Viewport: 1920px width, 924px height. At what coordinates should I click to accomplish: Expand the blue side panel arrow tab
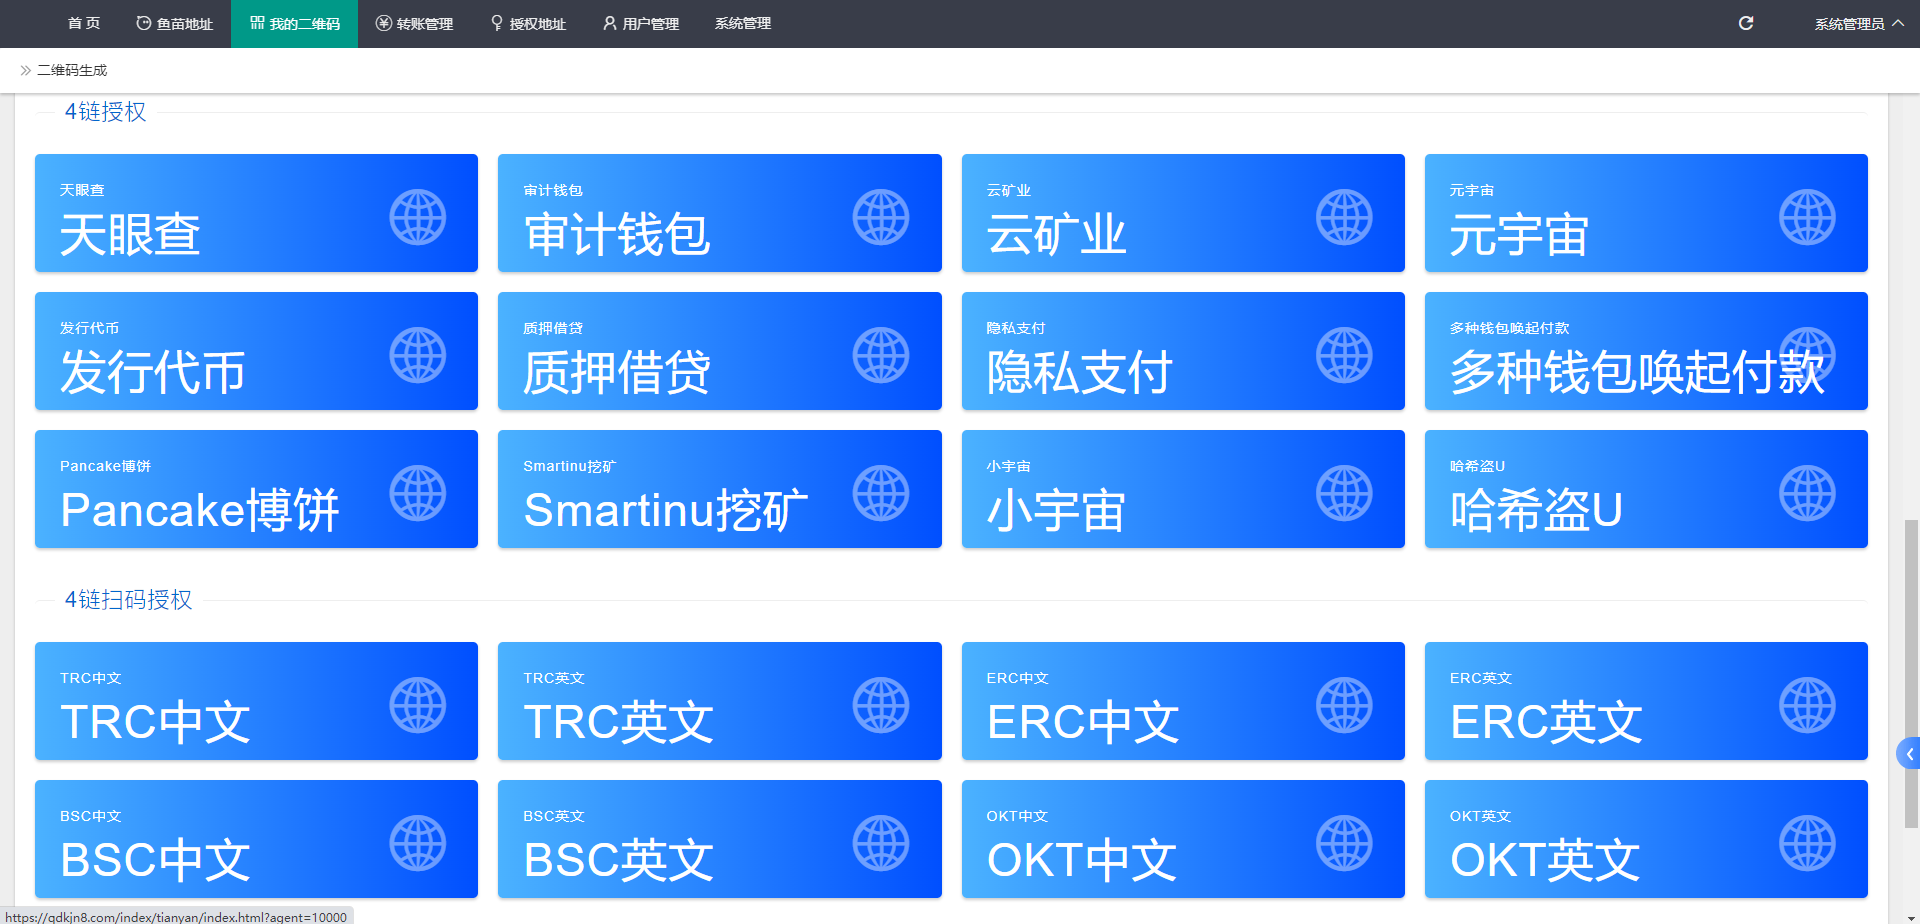1908,754
